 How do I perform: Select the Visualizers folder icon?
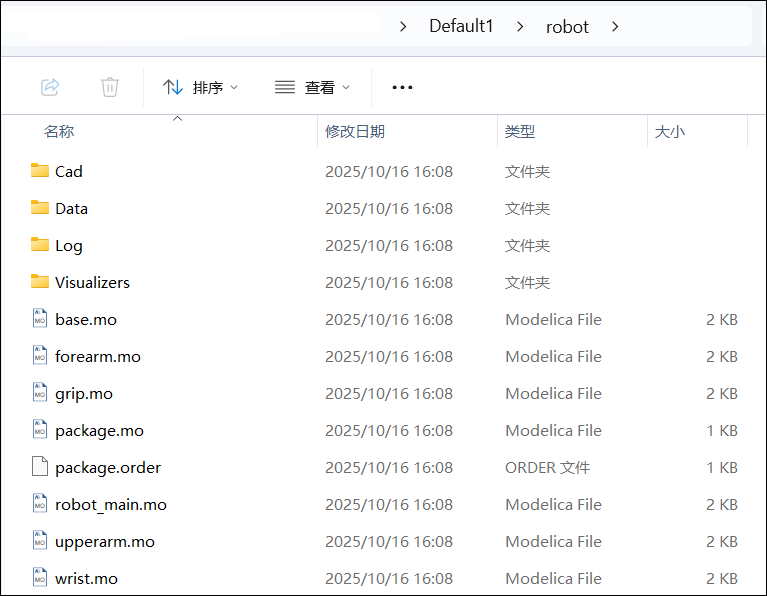tap(40, 281)
